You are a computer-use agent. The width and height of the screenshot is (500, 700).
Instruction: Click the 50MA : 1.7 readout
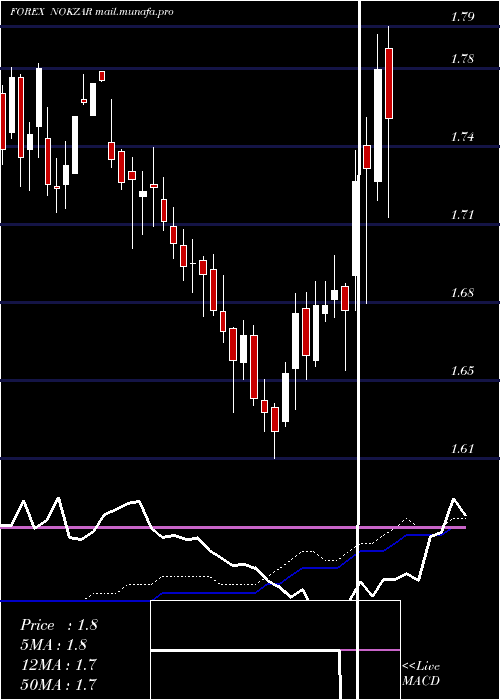pos(58,684)
